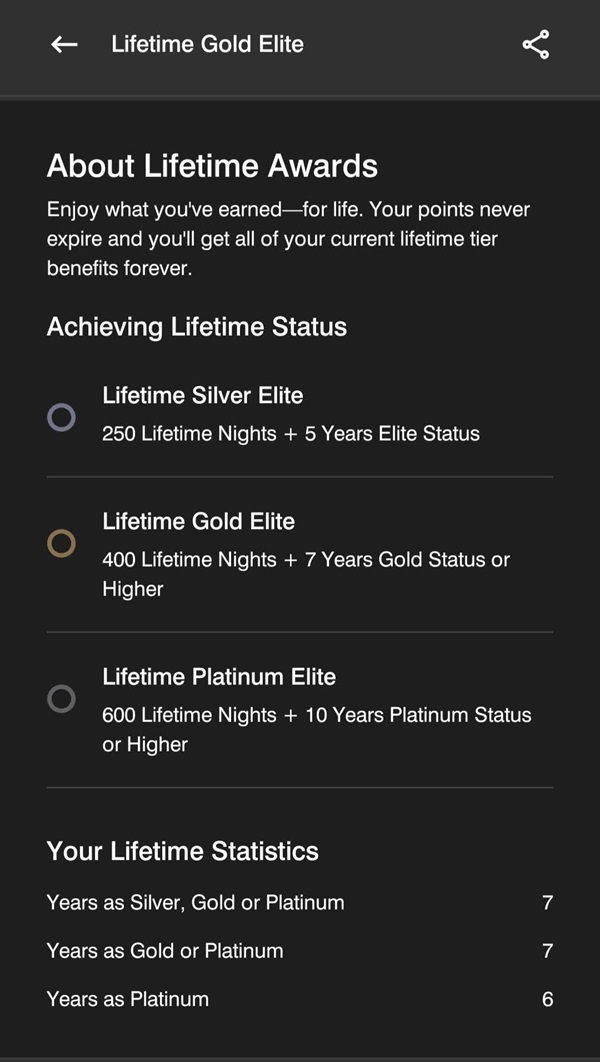The height and width of the screenshot is (1062, 600).
Task: Expand the Lifetime Silver Elite requirements row
Action: (300, 414)
